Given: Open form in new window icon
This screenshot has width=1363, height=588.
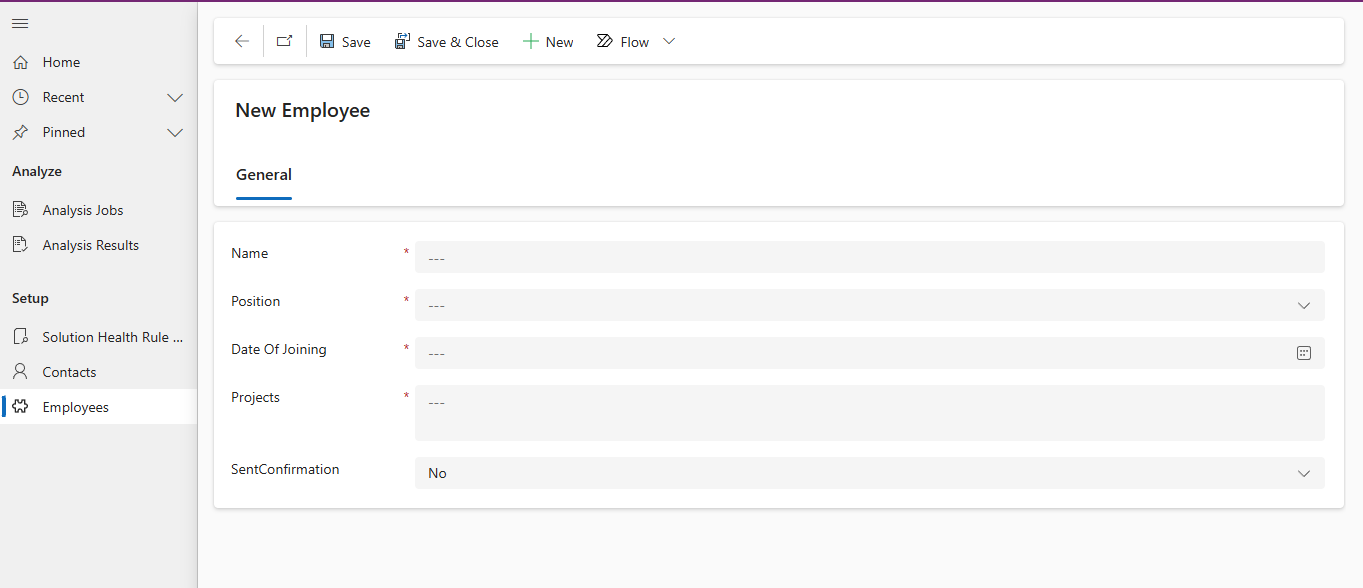Looking at the screenshot, I should 284,41.
